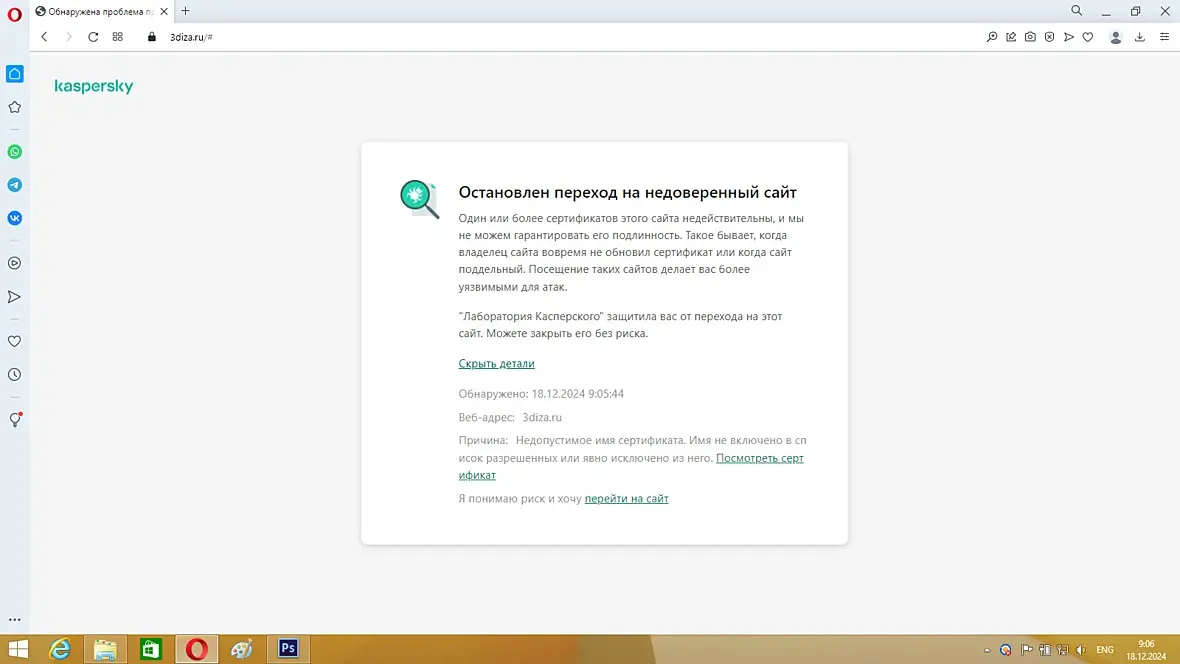Close the 'Обнаружена проблема' tab
The height and width of the screenshot is (664, 1180).
[164, 11]
